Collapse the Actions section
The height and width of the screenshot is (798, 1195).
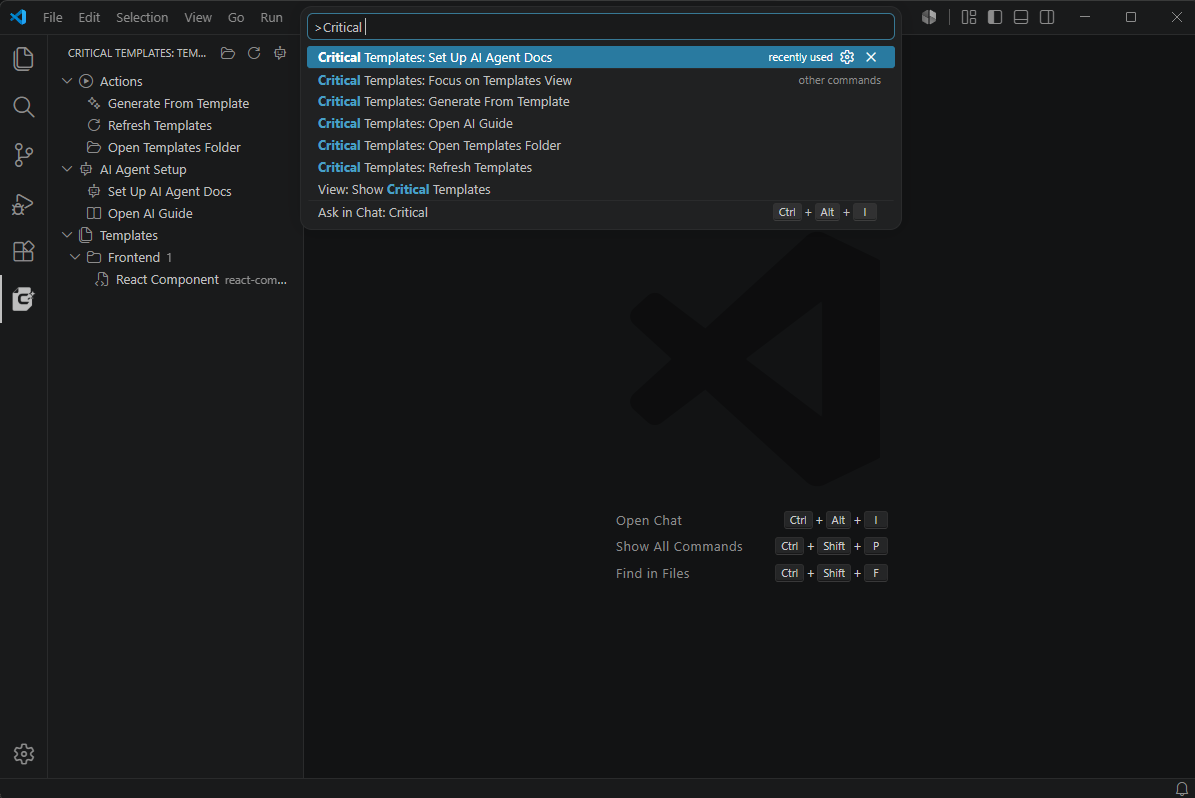[x=67, y=81]
